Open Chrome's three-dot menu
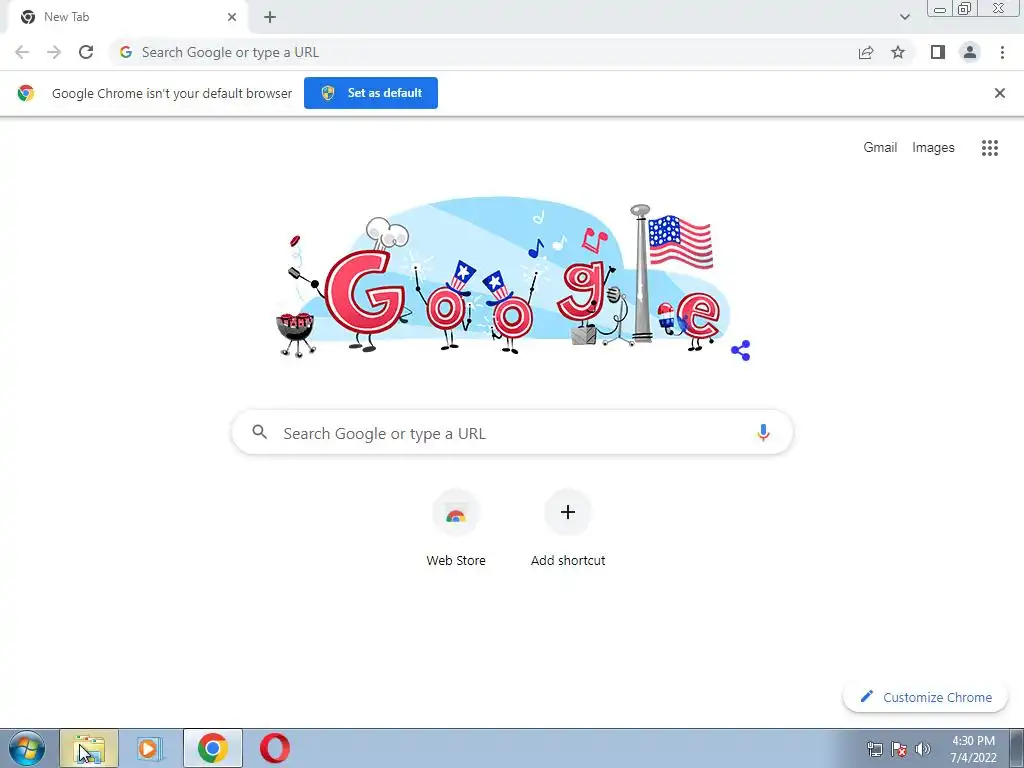This screenshot has width=1024, height=768. pos(1002,52)
